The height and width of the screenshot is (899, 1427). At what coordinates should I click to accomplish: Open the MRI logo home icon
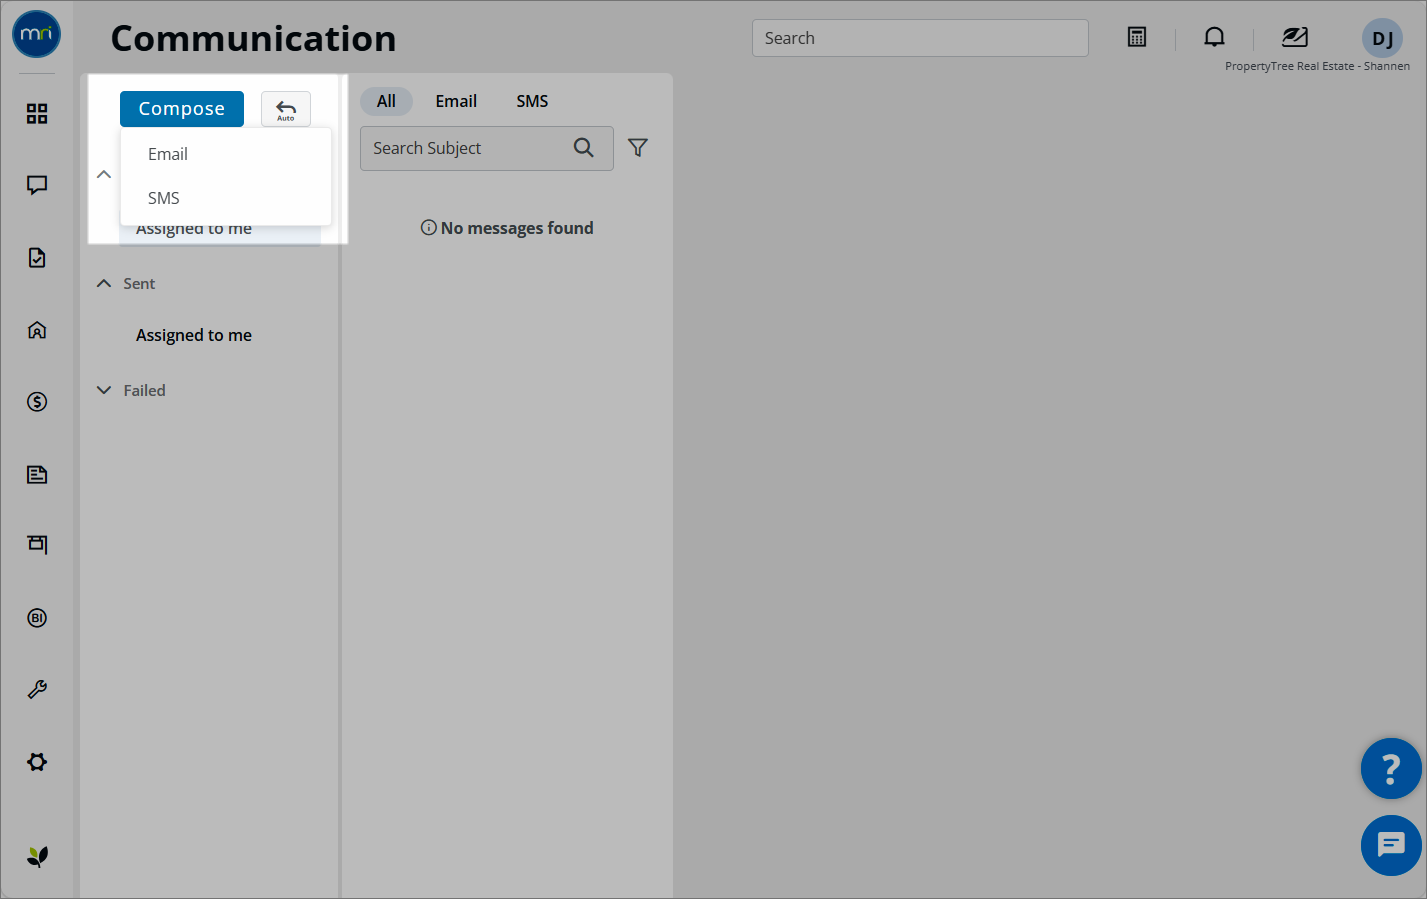(x=37, y=35)
